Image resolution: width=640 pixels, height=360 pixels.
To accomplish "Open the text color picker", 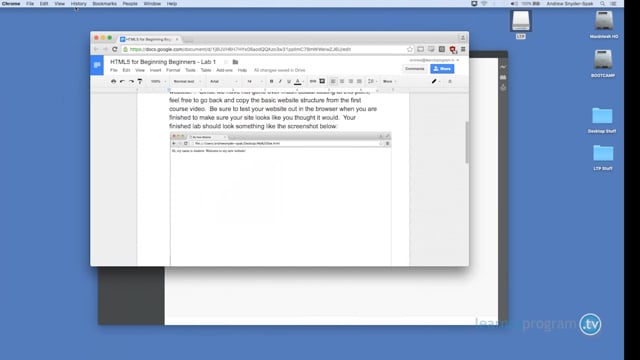I will [298, 82].
